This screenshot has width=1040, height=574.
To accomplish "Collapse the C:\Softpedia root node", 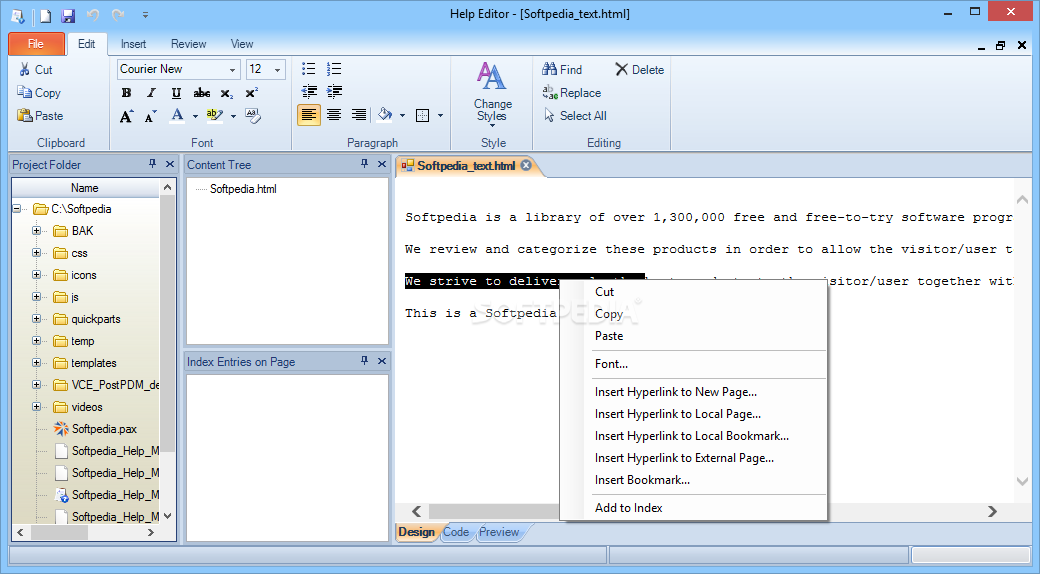I will (x=17, y=209).
